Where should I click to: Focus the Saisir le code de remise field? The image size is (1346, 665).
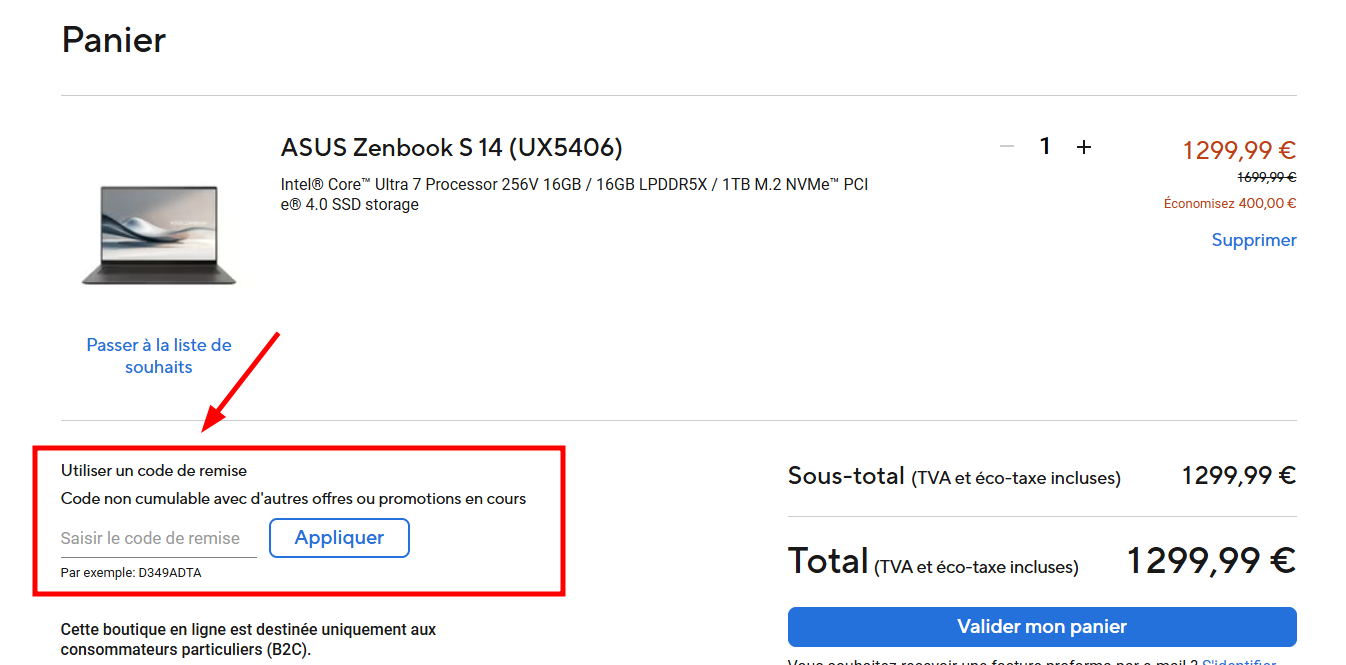click(158, 538)
